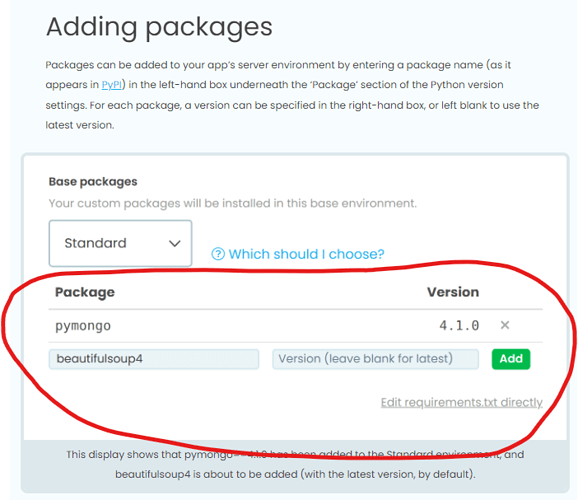Screen dimensions: 578x500
Task: Click the Adding packages heading
Action: click(x=159, y=27)
